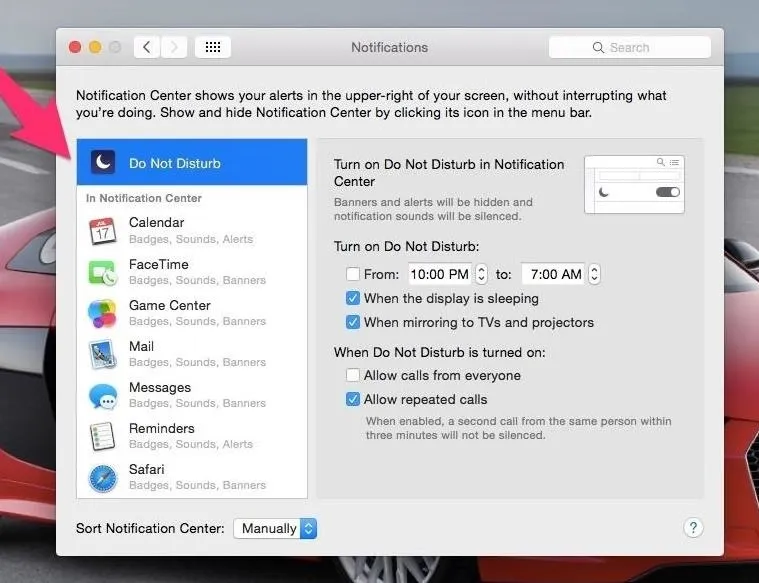Show all preferences grid icon

coord(213,47)
